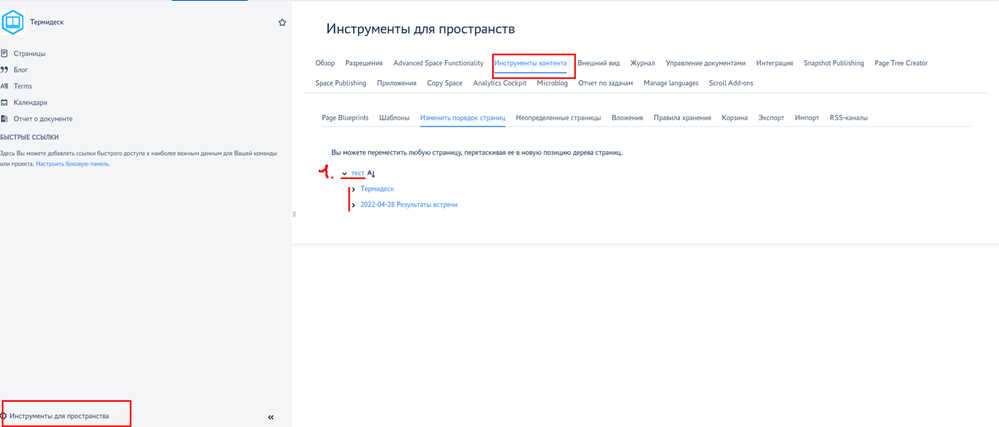The width and height of the screenshot is (999, 427).
Task: Select the Инструменты контента tab
Action: [530, 63]
